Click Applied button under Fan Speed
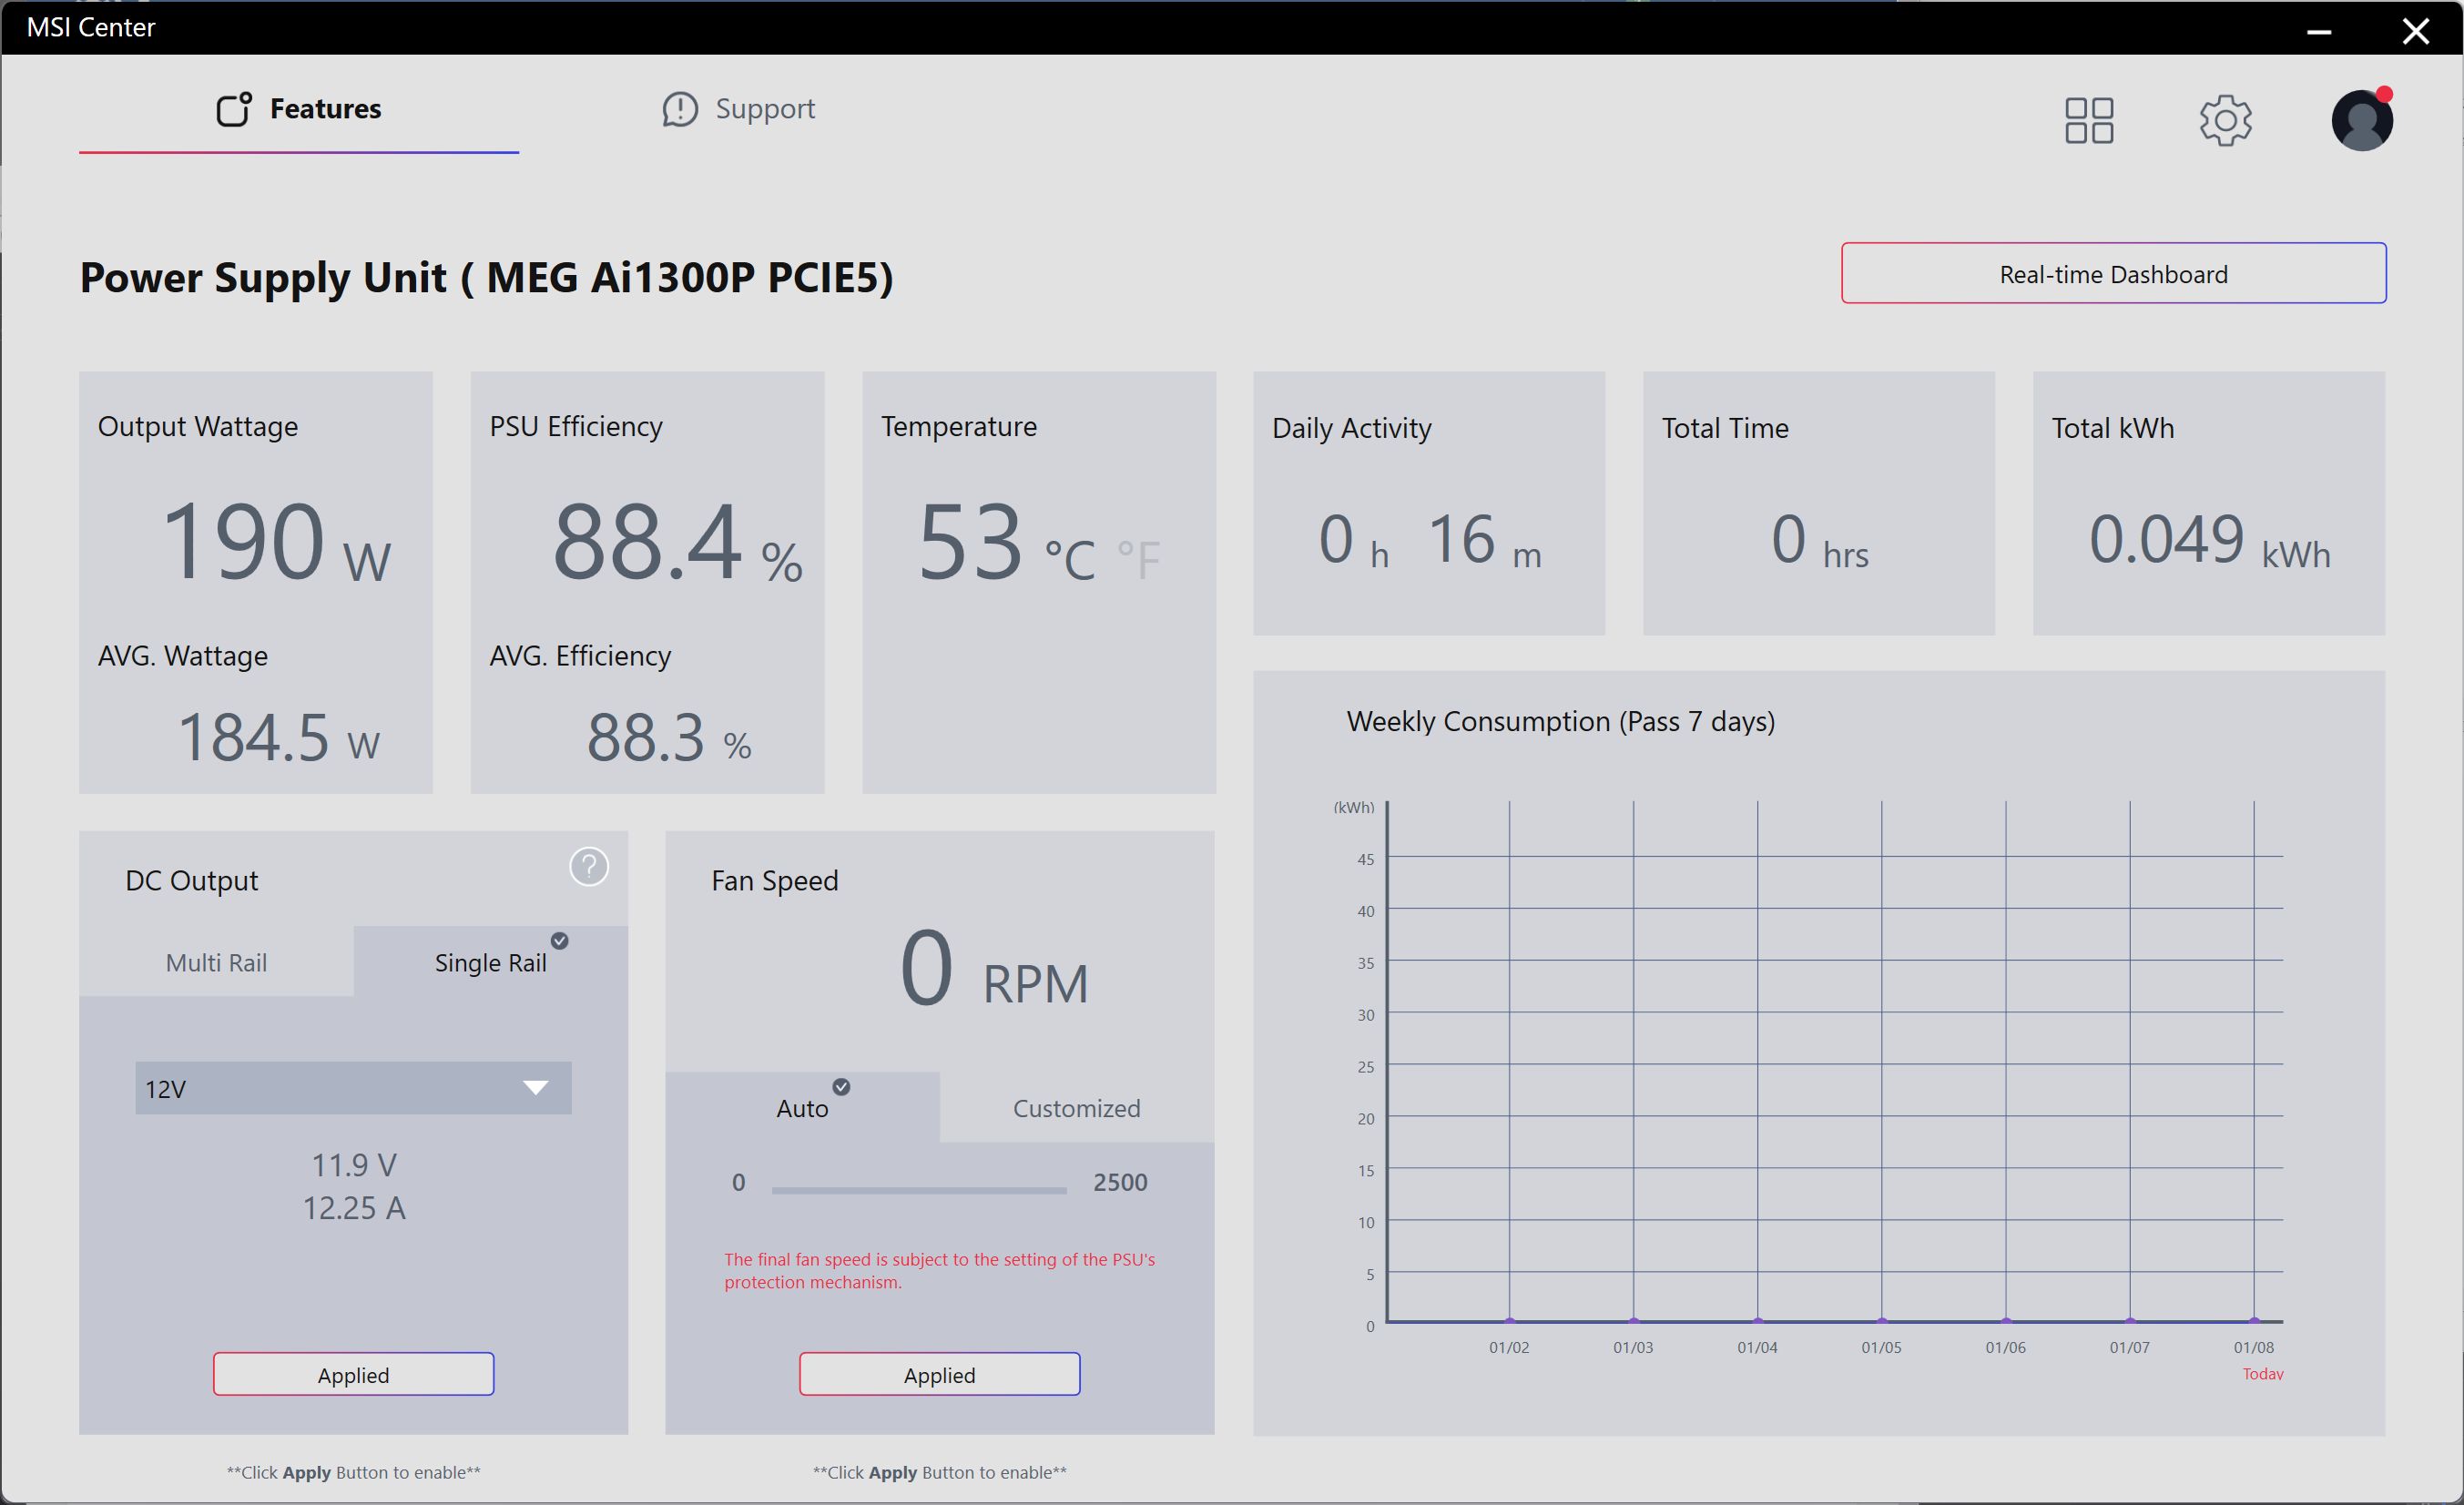 click(939, 1374)
